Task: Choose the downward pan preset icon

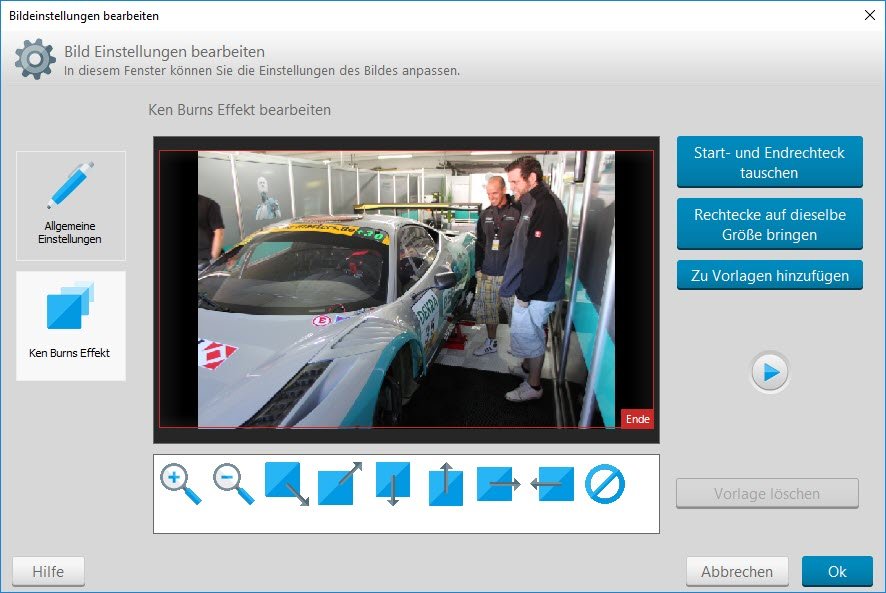Action: [393, 484]
